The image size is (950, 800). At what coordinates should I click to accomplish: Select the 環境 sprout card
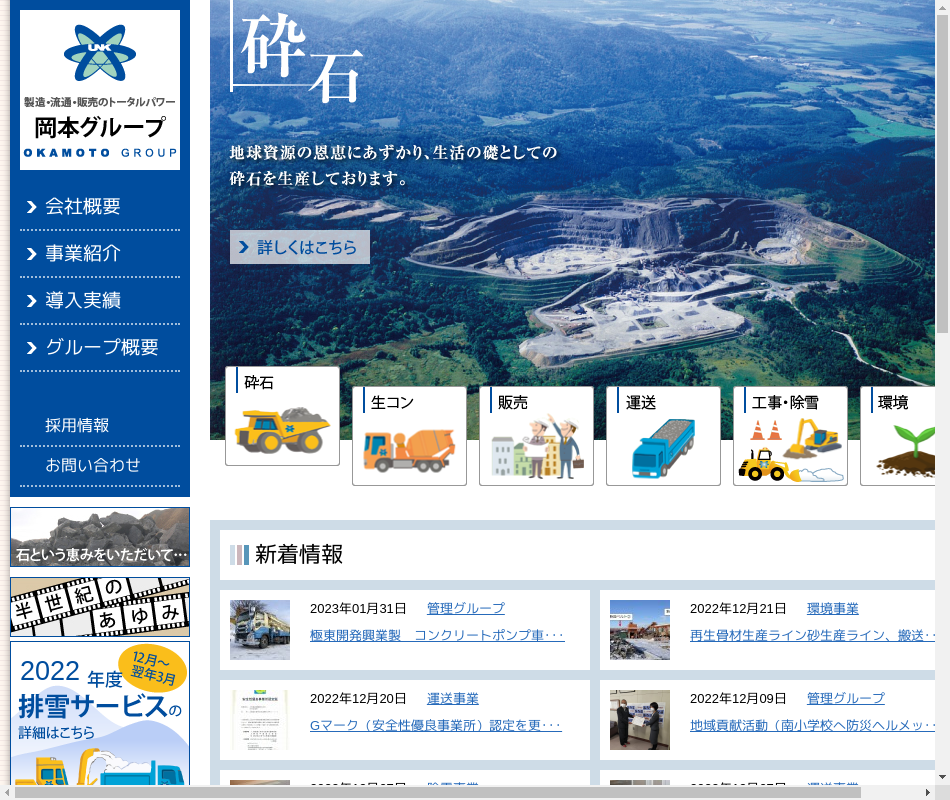898,436
